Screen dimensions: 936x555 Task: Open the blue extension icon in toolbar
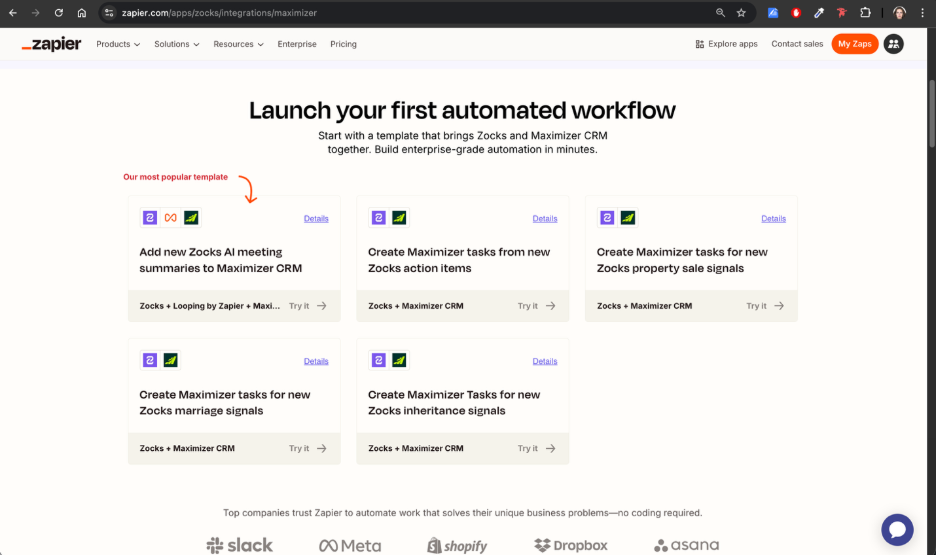coord(773,13)
